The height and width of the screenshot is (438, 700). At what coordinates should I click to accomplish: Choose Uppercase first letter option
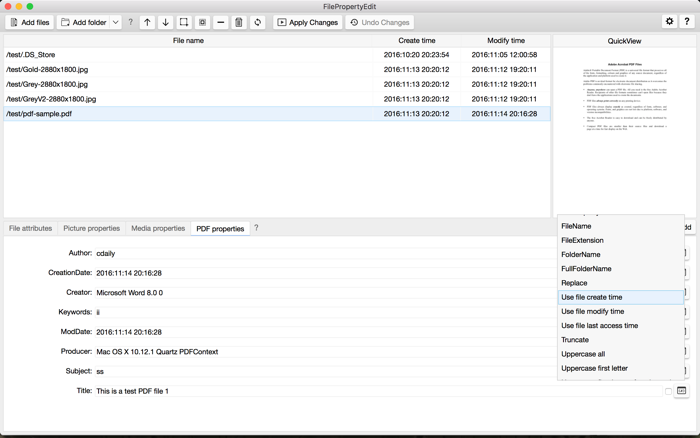click(x=621, y=368)
